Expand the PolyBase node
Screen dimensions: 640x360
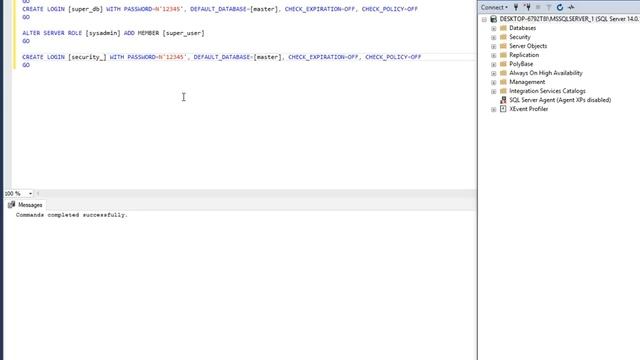pos(493,64)
